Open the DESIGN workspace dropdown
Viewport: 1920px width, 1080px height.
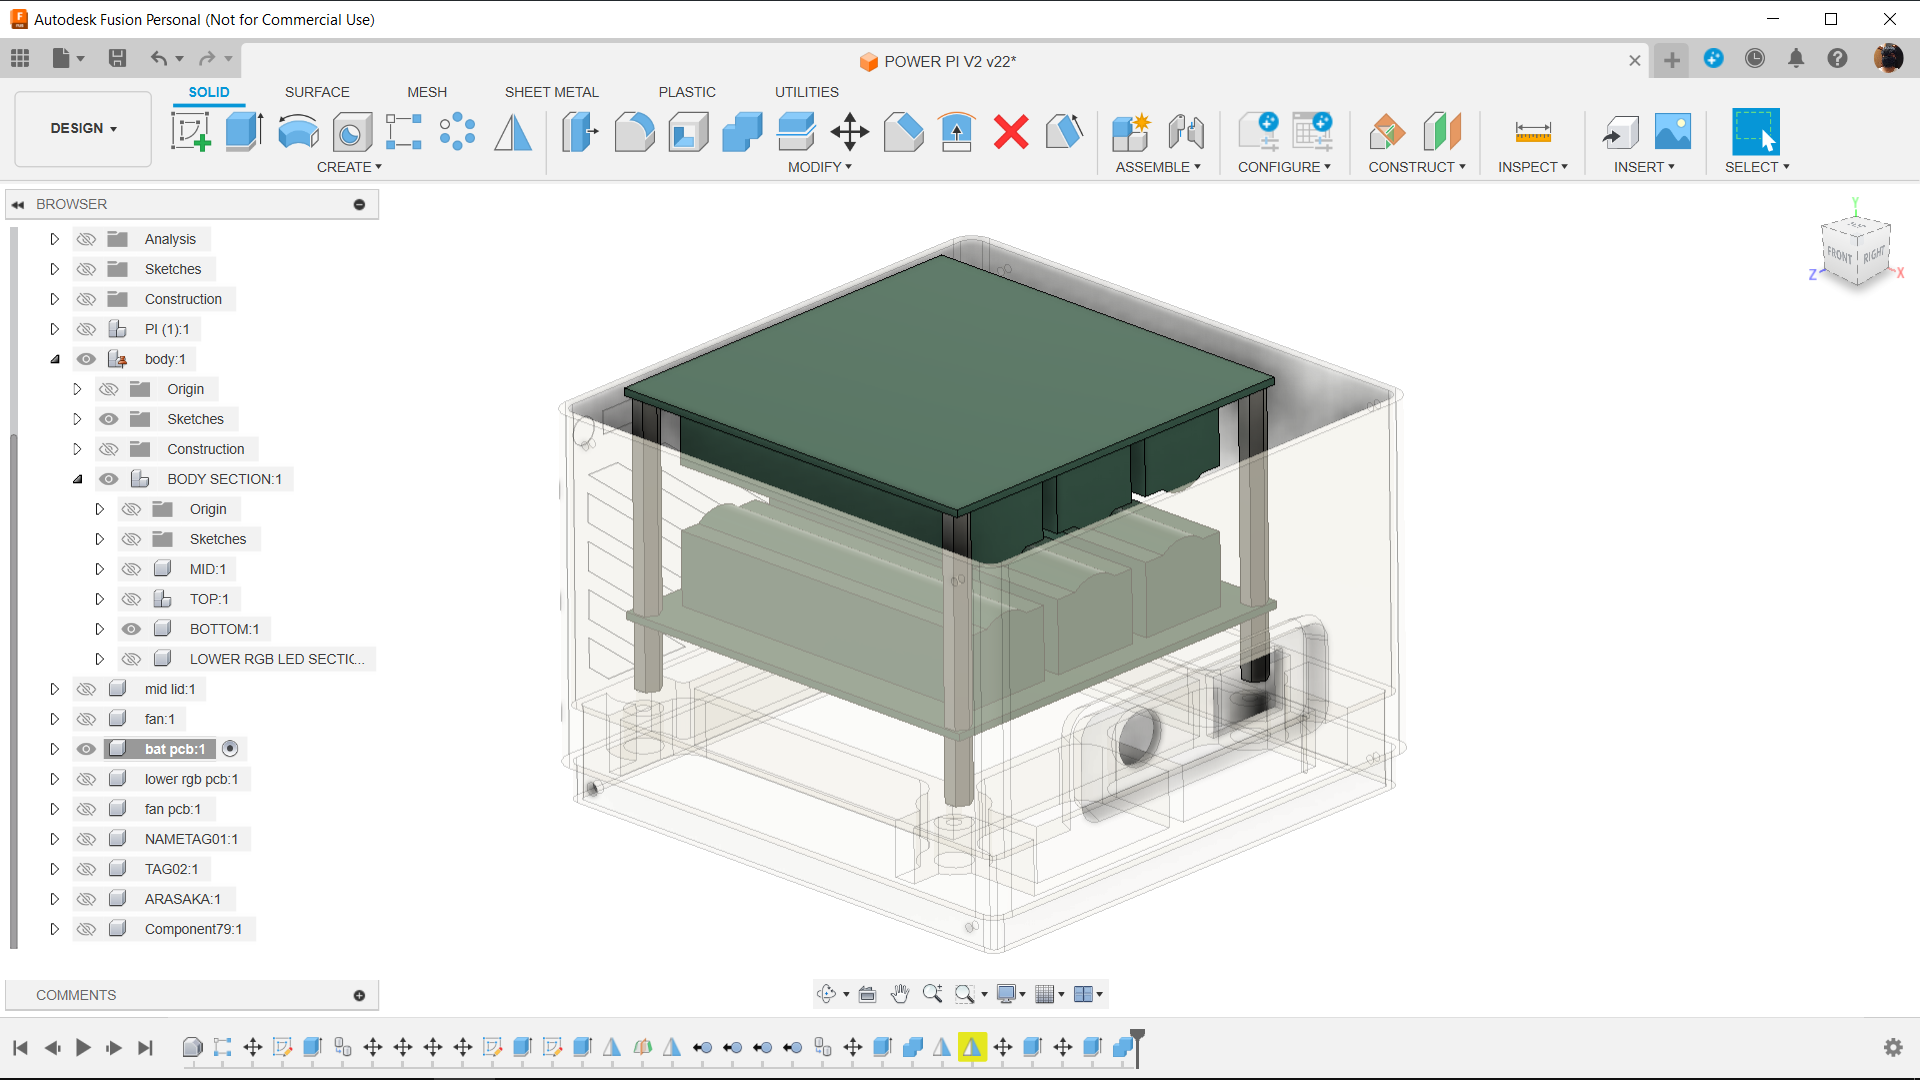click(x=83, y=128)
